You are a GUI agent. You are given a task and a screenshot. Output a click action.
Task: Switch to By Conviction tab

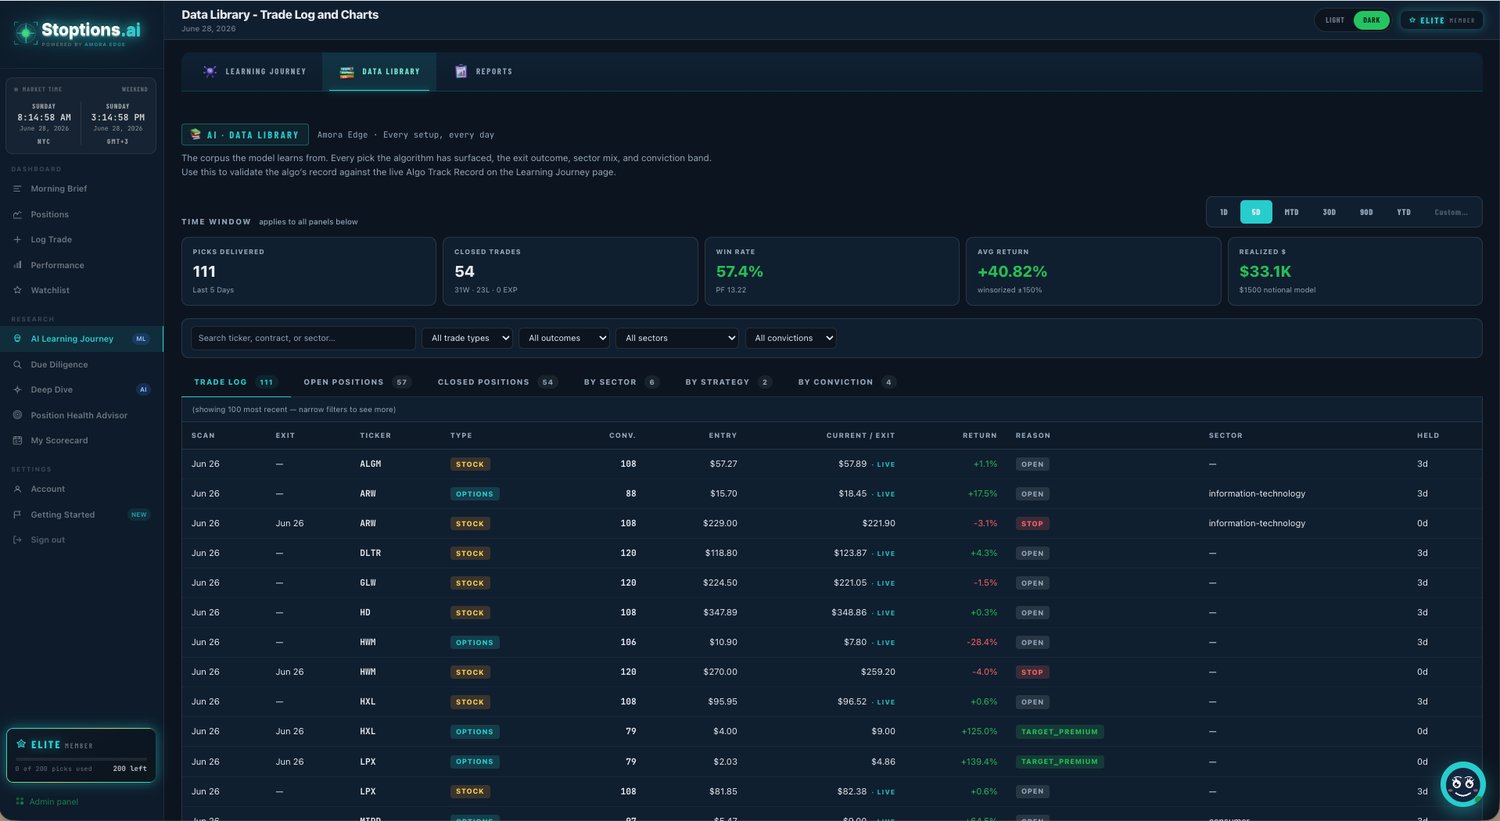(846, 382)
